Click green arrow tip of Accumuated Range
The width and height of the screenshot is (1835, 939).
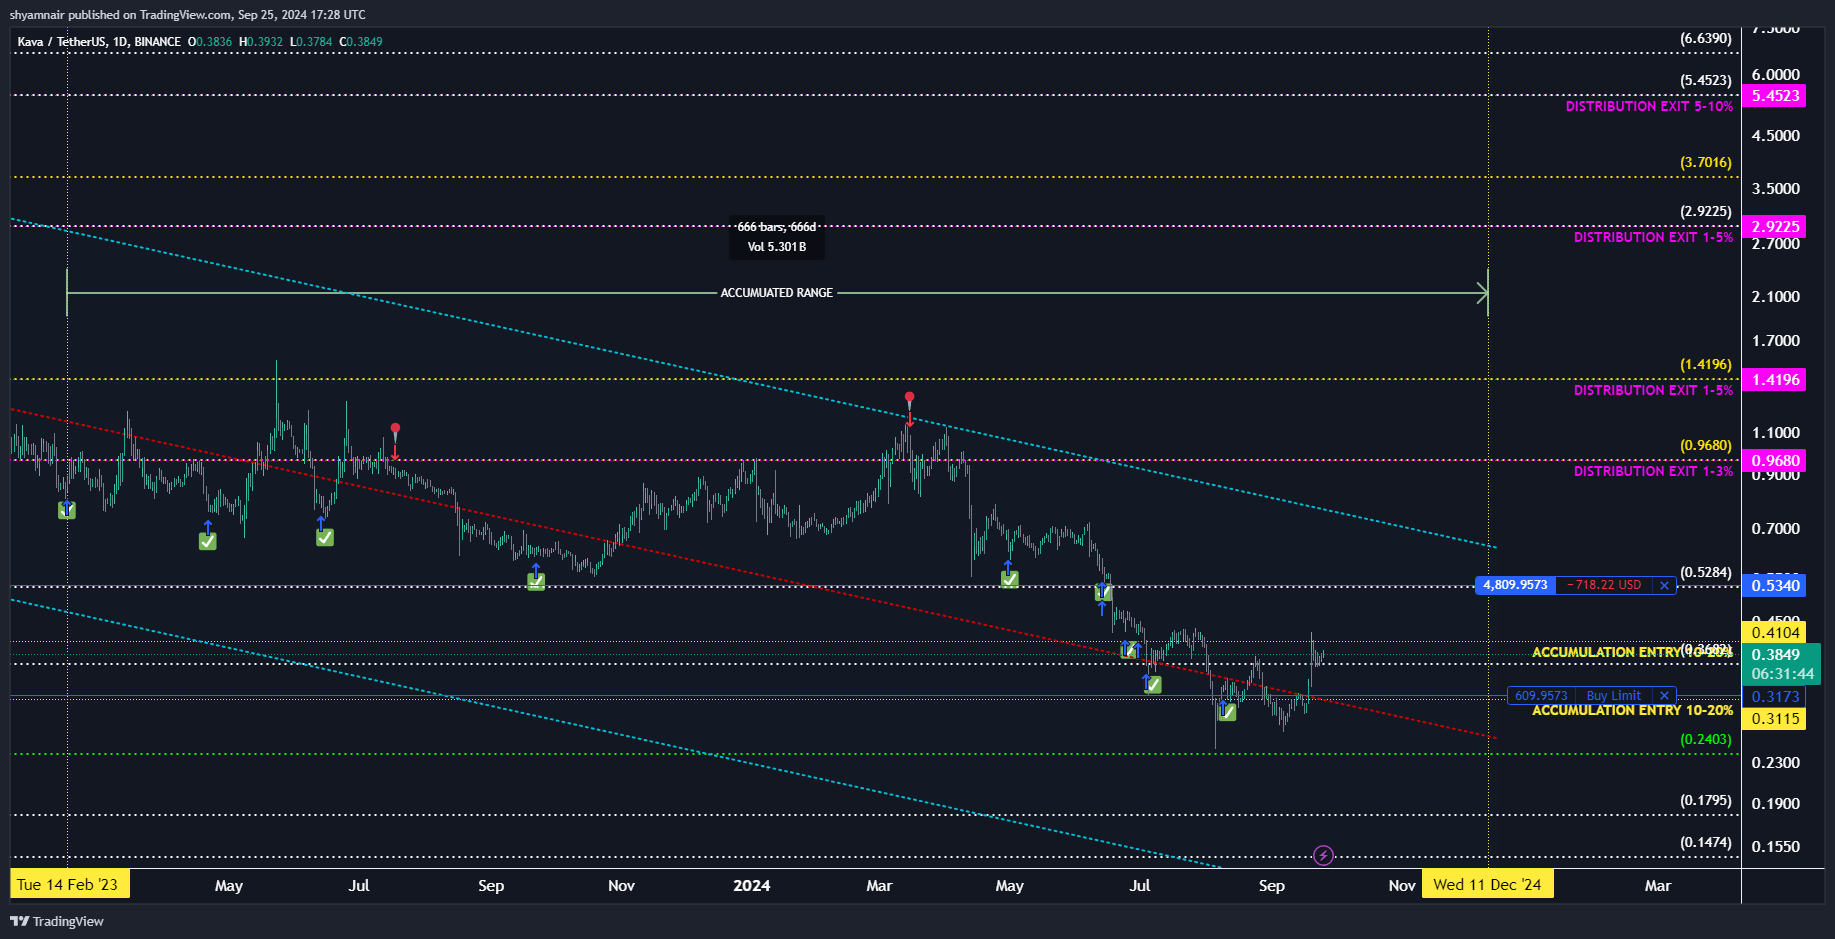tap(1484, 293)
